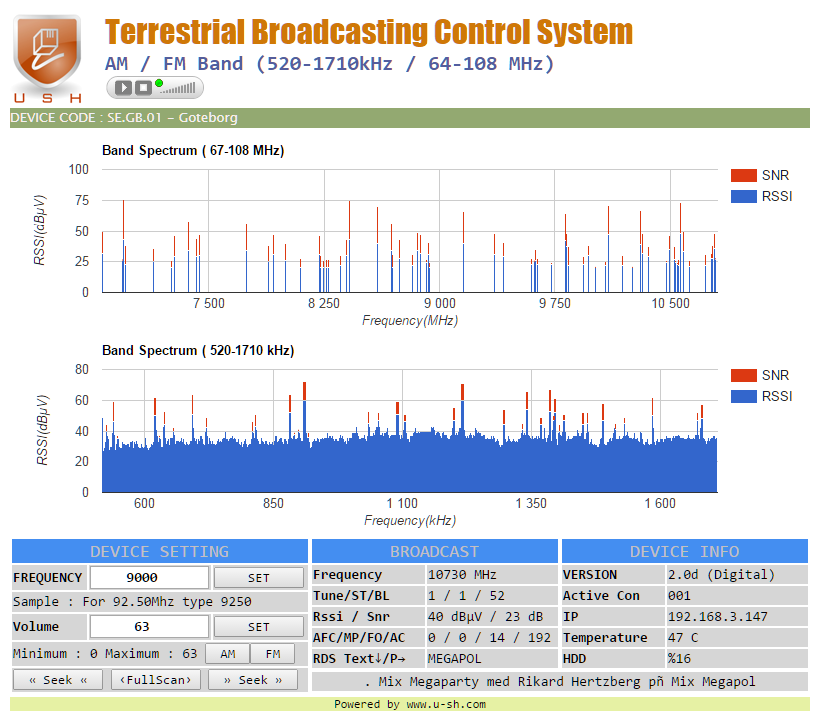This screenshot has width=828, height=717.
Task: Click the Terrestrial Broadcasting Control System title
Action: (x=369, y=32)
